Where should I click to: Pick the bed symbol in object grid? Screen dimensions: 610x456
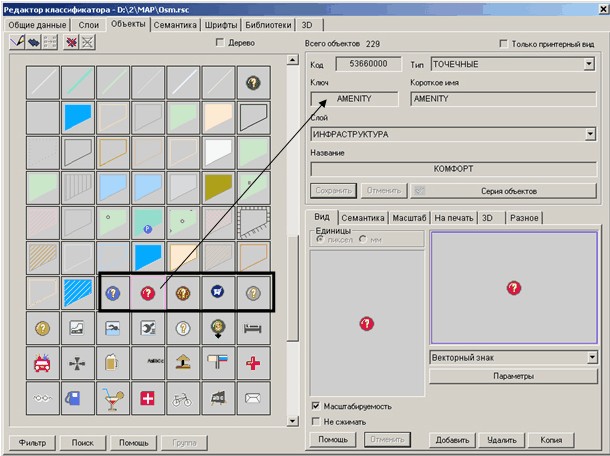click(253, 328)
